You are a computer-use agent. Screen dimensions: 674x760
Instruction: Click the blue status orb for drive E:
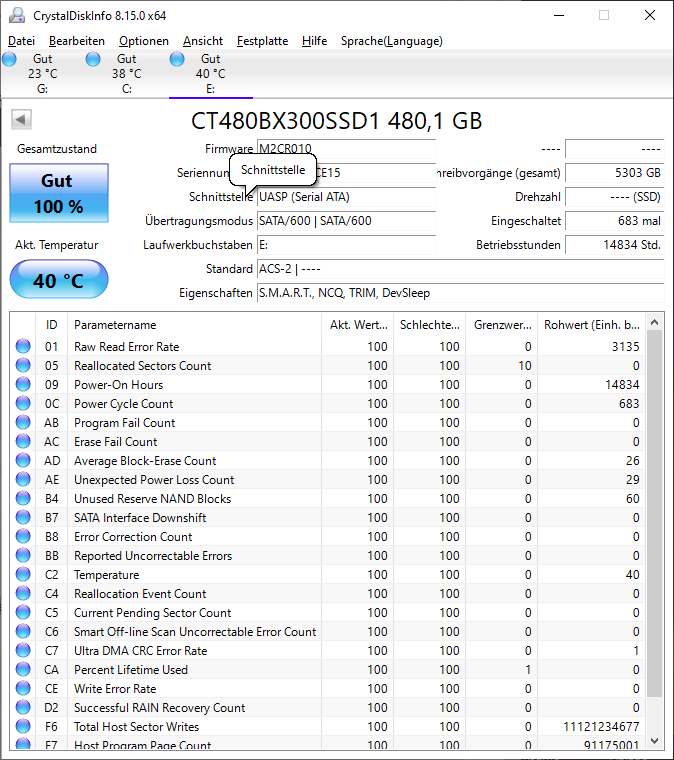(177, 59)
